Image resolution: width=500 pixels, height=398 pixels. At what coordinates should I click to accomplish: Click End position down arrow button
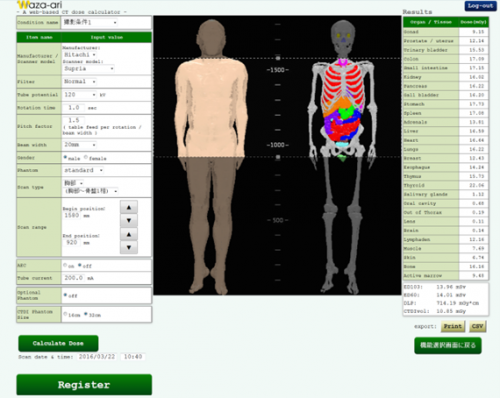point(129,247)
